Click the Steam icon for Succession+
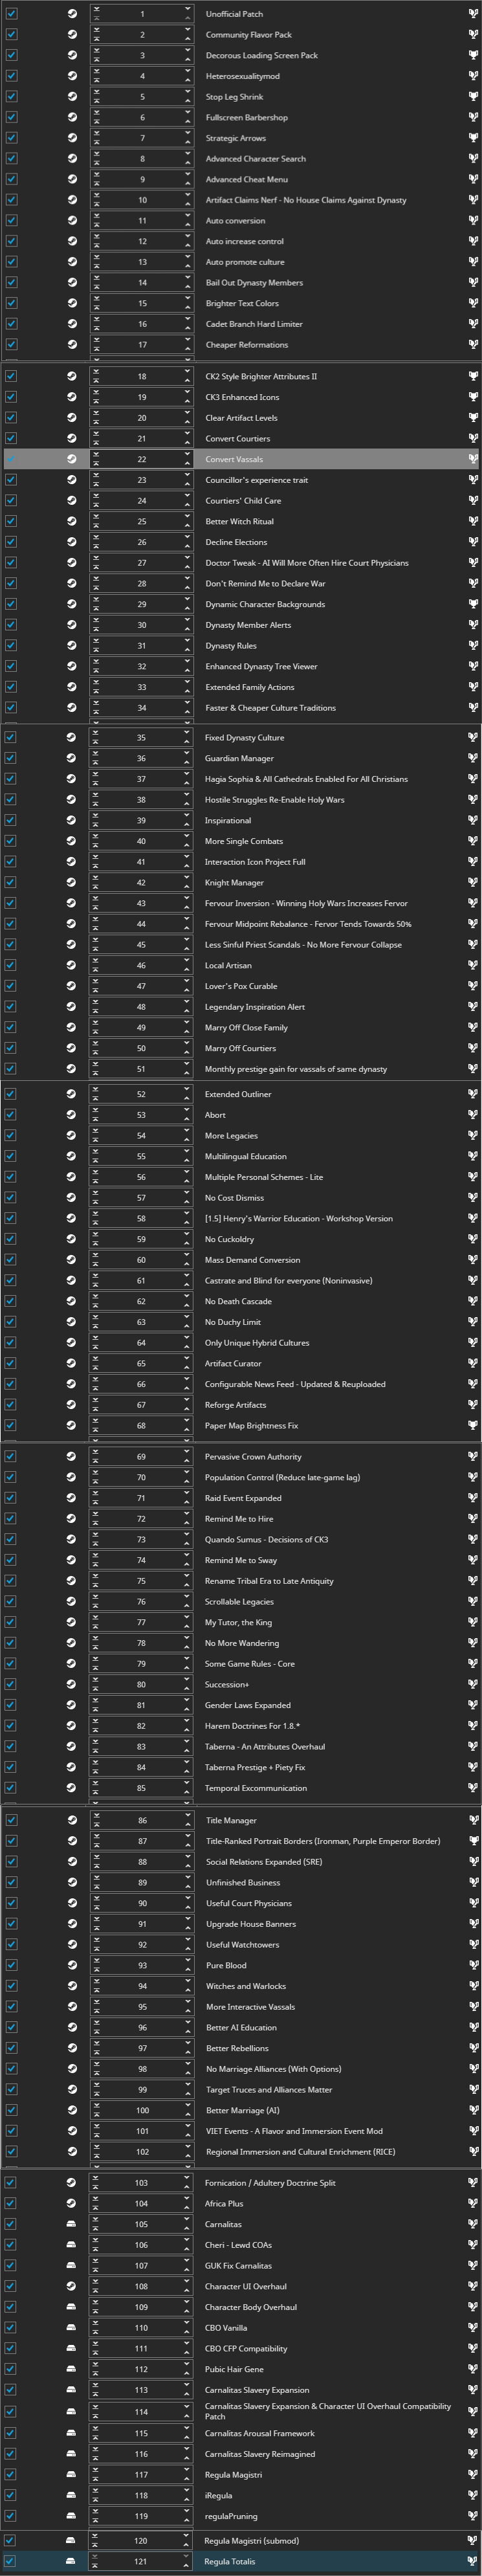The image size is (482, 2576). click(71, 1684)
